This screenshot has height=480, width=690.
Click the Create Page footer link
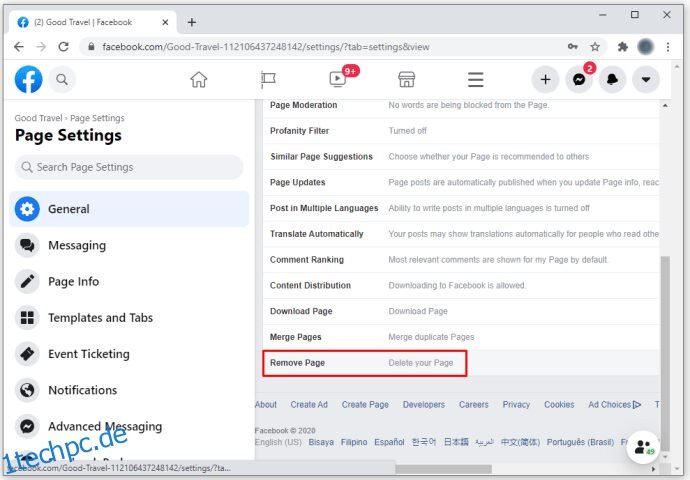pos(365,404)
